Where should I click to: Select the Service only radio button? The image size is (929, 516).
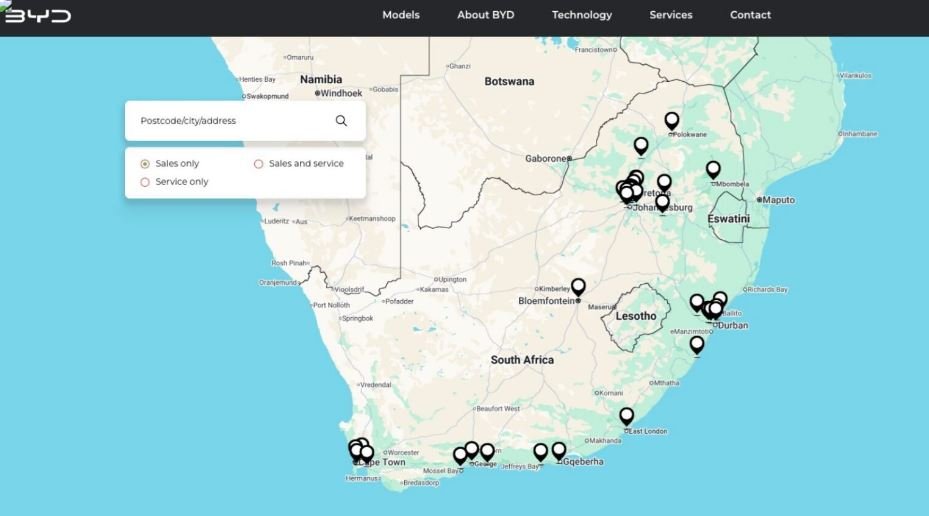pos(145,182)
